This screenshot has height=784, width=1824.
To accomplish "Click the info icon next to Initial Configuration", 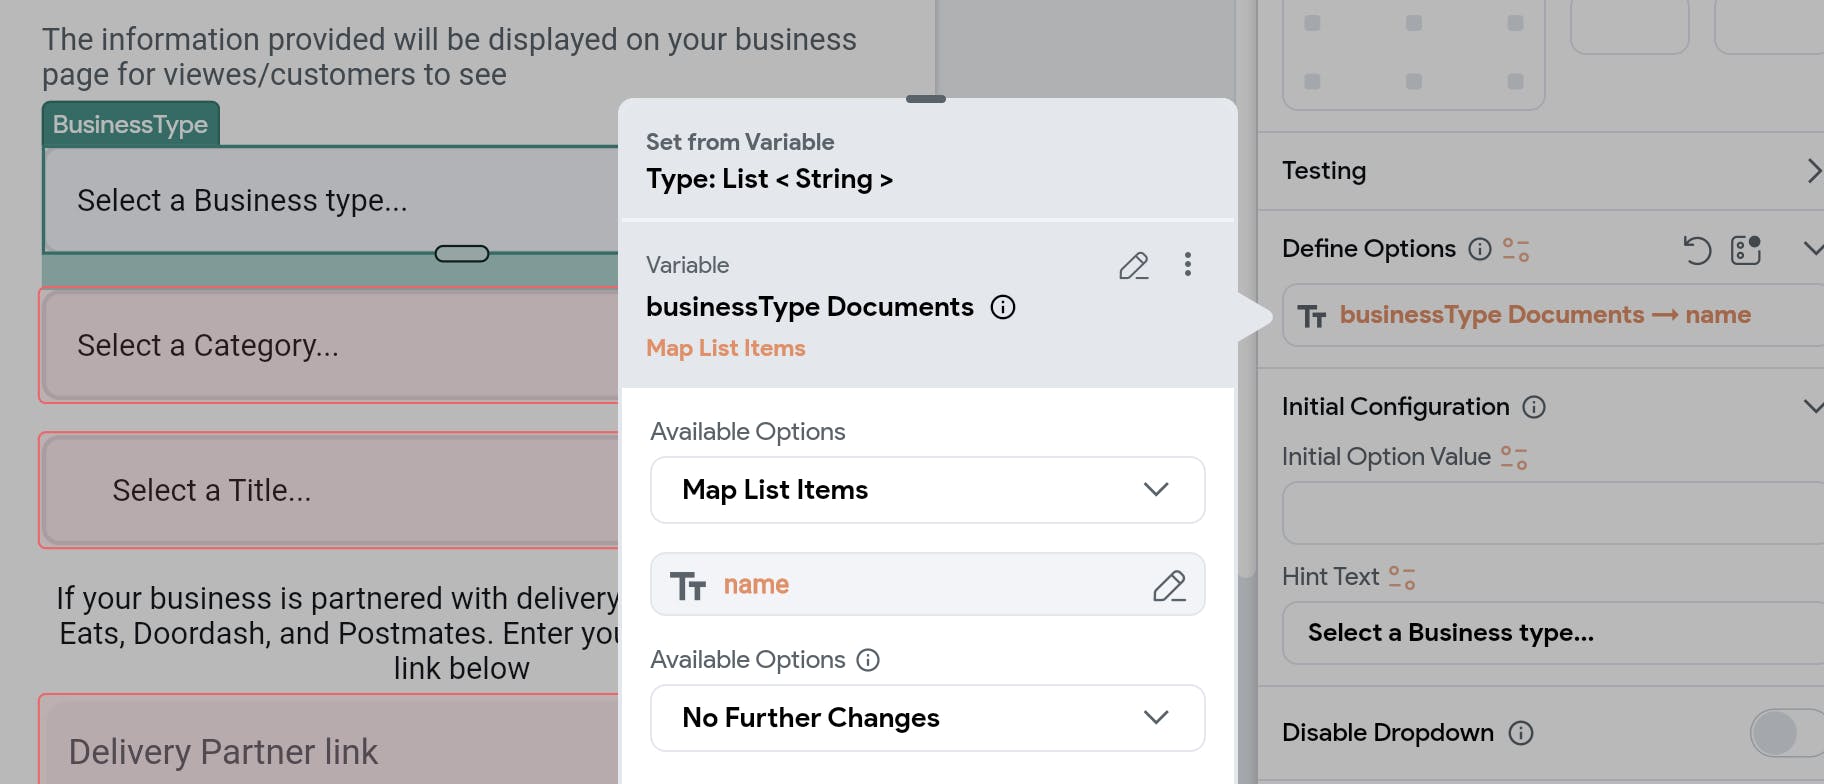I will tap(1533, 407).
